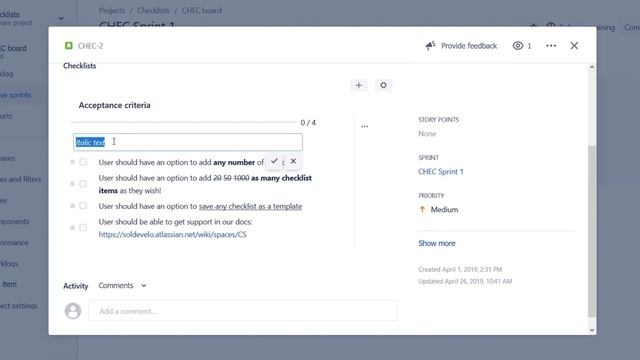Image resolution: width=640 pixels, height=360 pixels.
Task: Check the 'get support in our docs' item
Action: click(x=83, y=228)
